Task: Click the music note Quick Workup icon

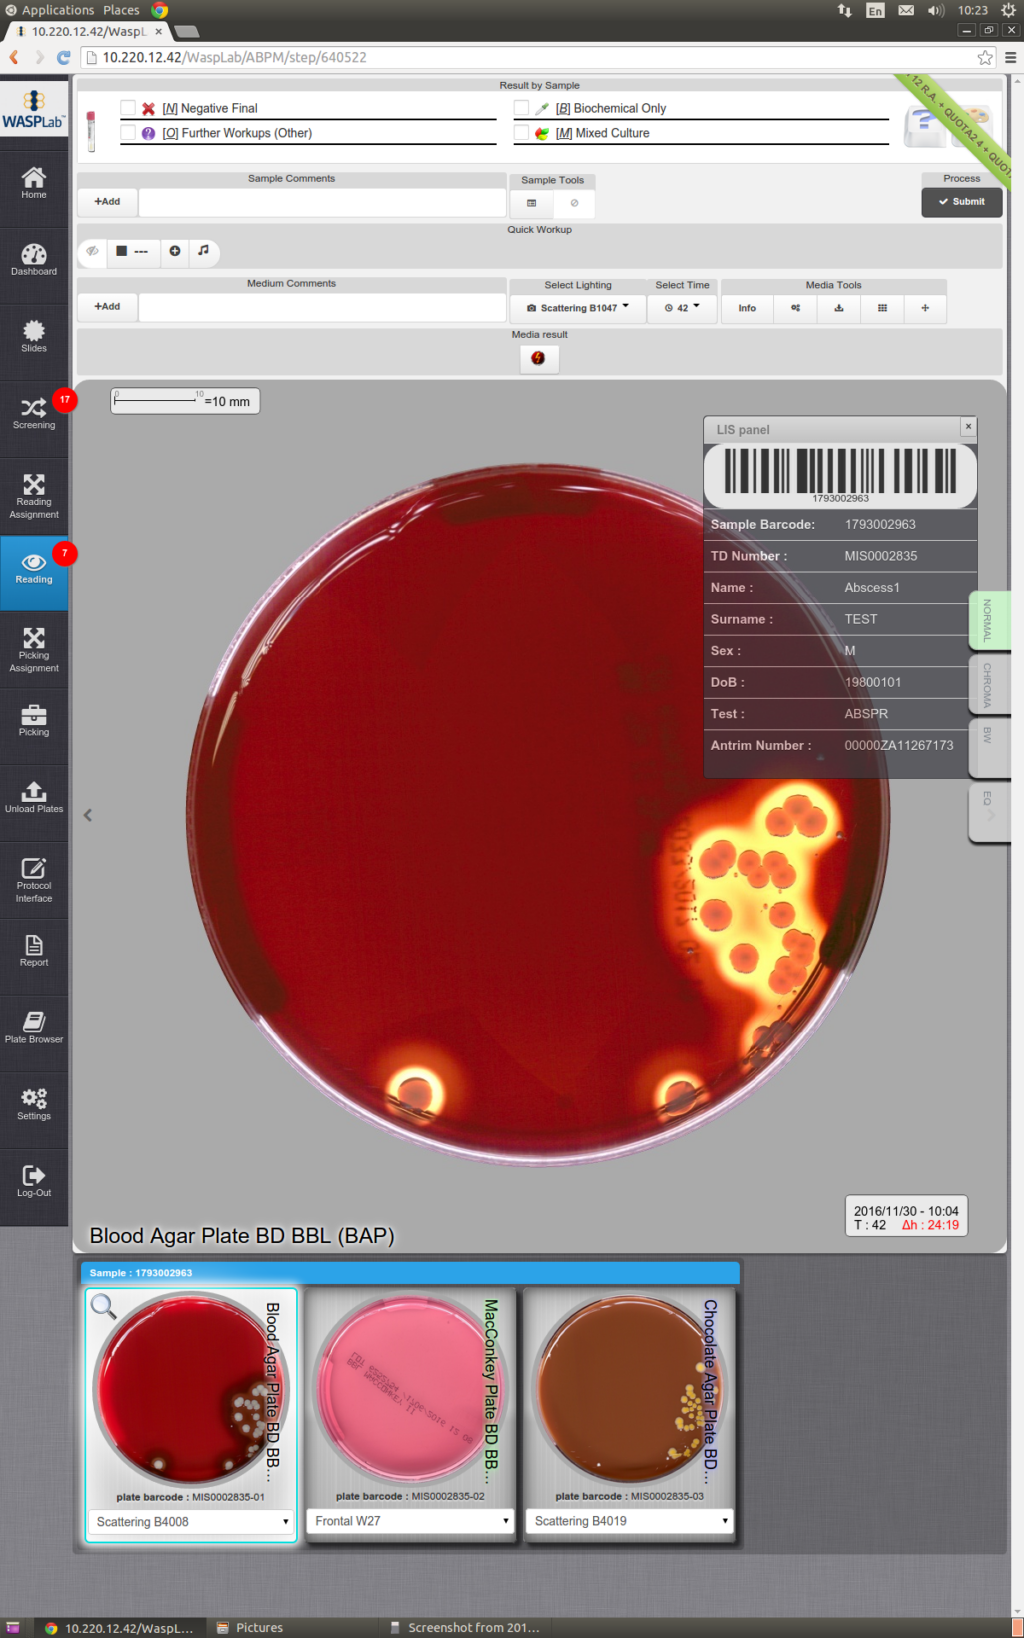Action: 204,251
